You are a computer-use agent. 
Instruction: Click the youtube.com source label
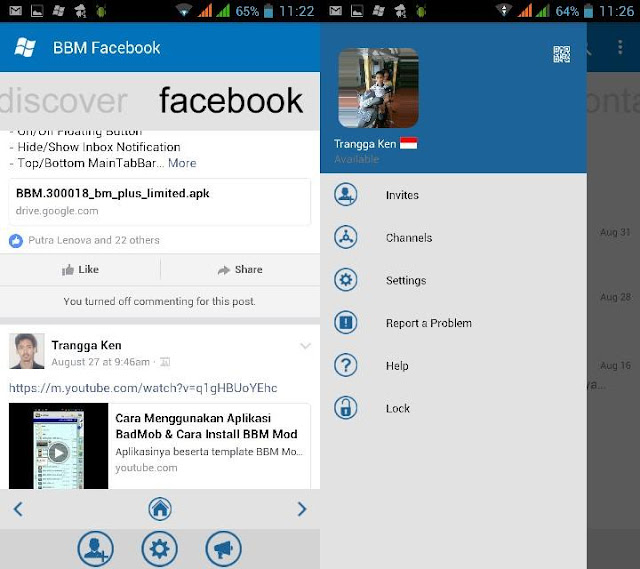[146, 468]
